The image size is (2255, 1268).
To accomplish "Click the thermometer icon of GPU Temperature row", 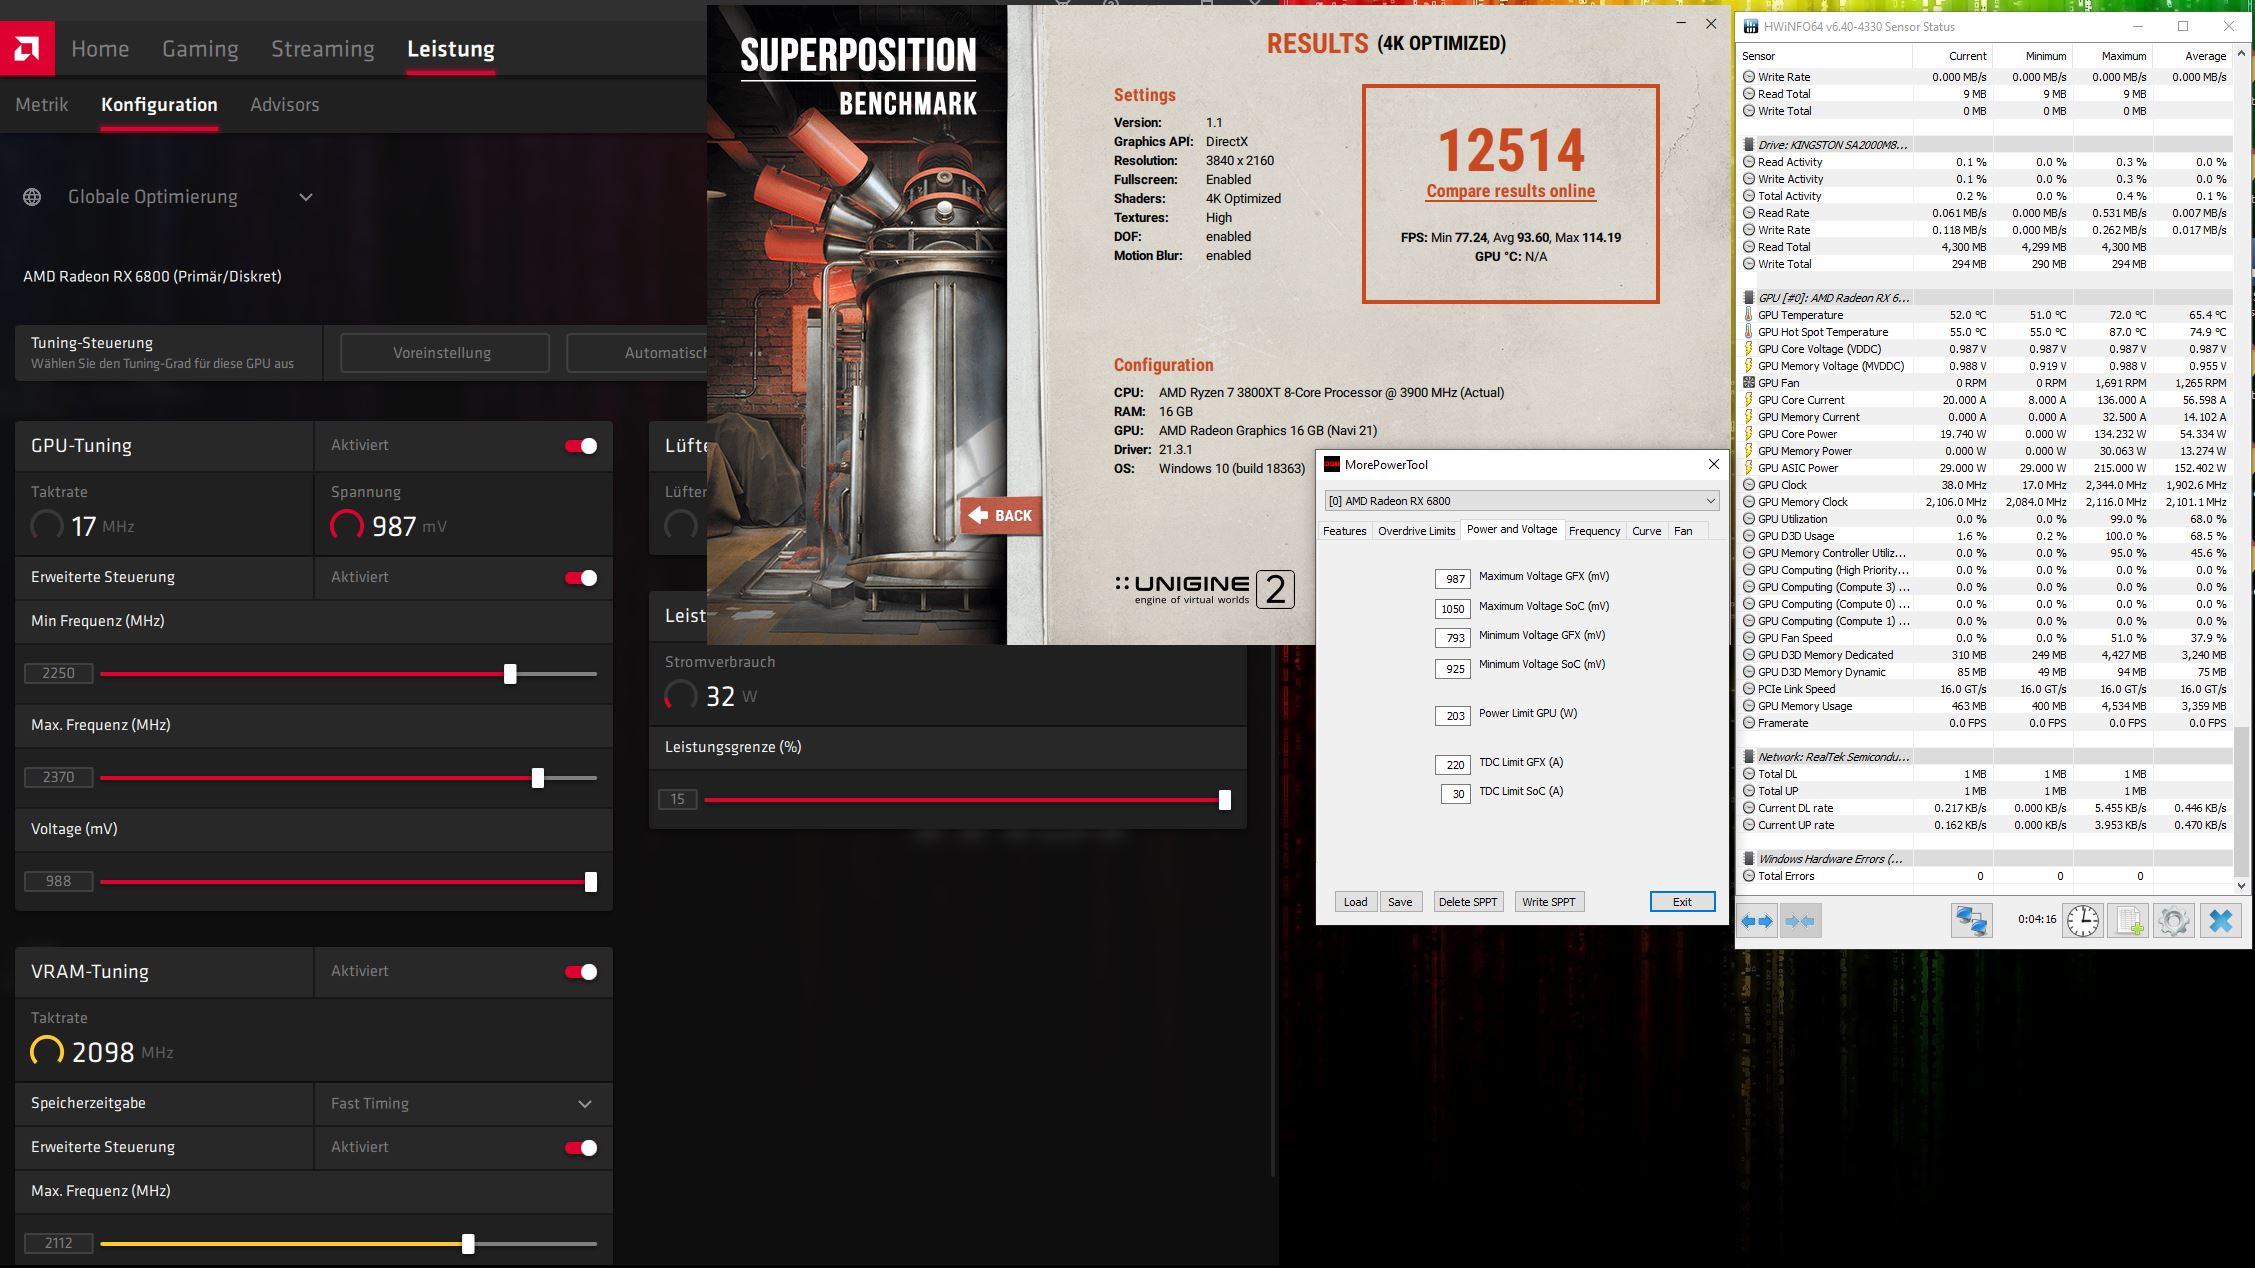I will coord(1749,315).
